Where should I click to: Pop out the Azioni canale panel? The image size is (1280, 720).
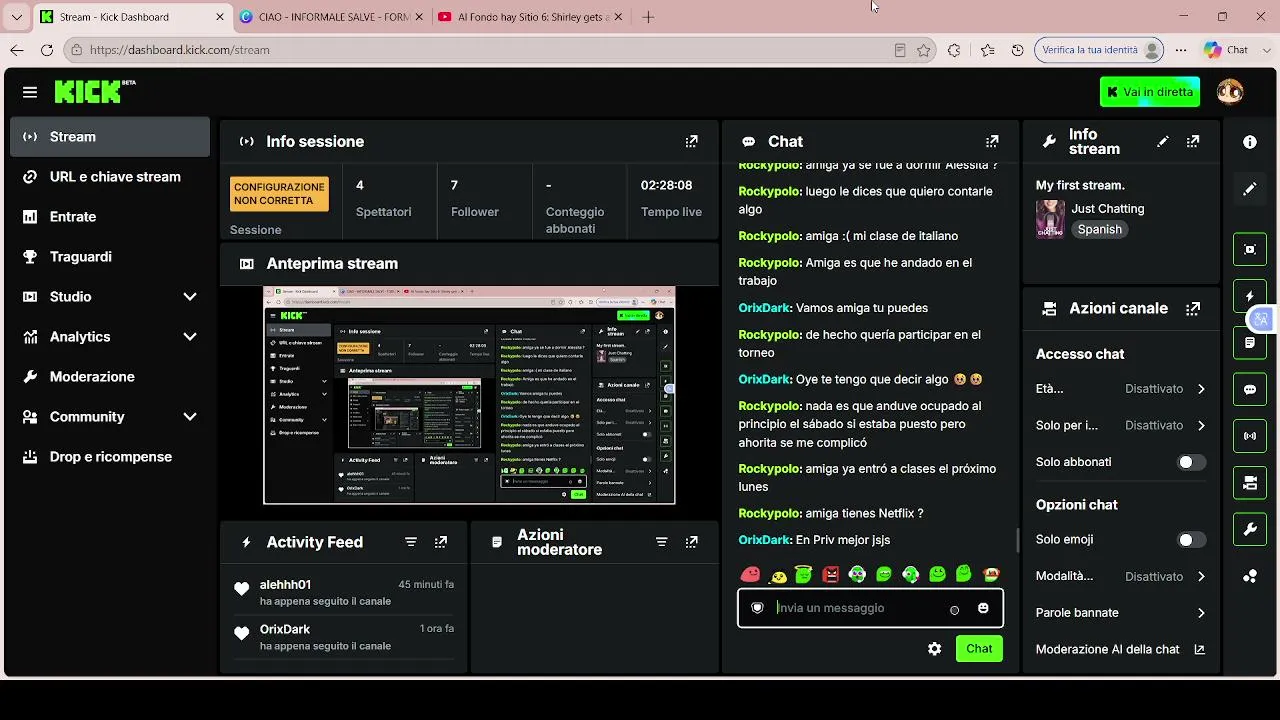[x=1193, y=309]
